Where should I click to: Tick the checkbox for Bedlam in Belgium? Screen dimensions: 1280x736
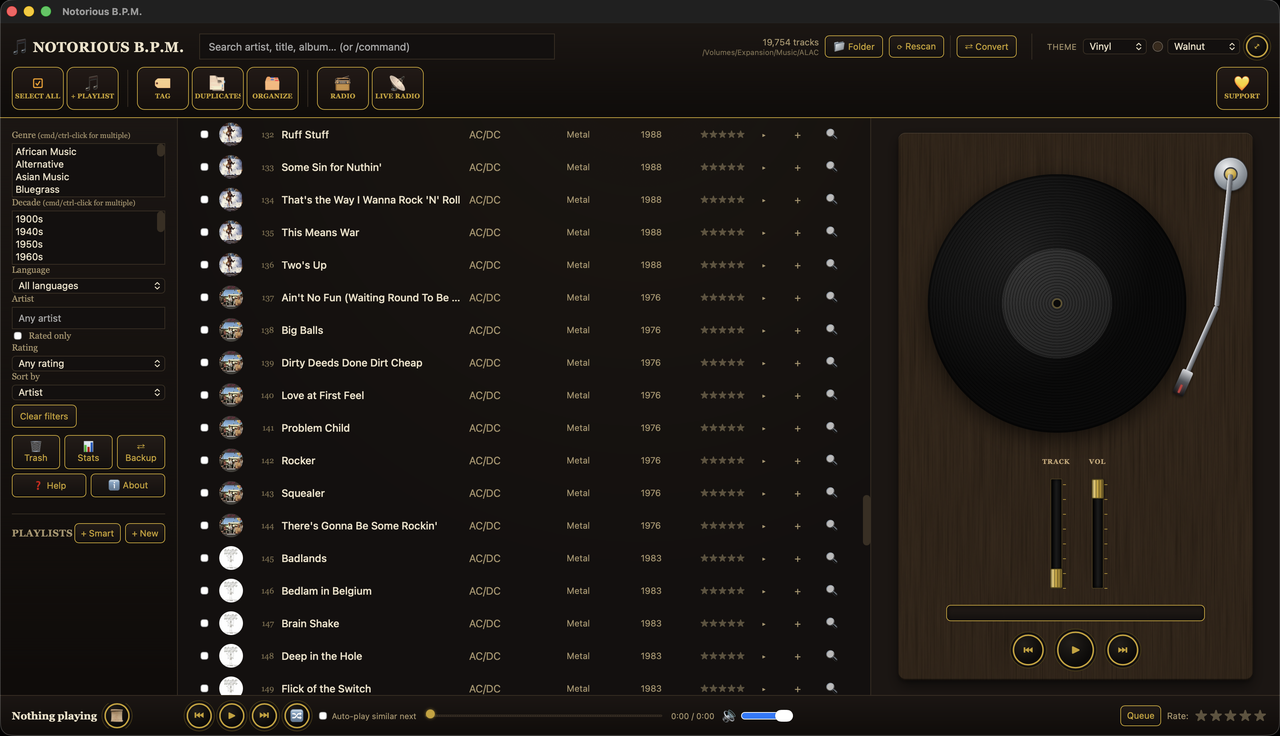click(x=205, y=591)
